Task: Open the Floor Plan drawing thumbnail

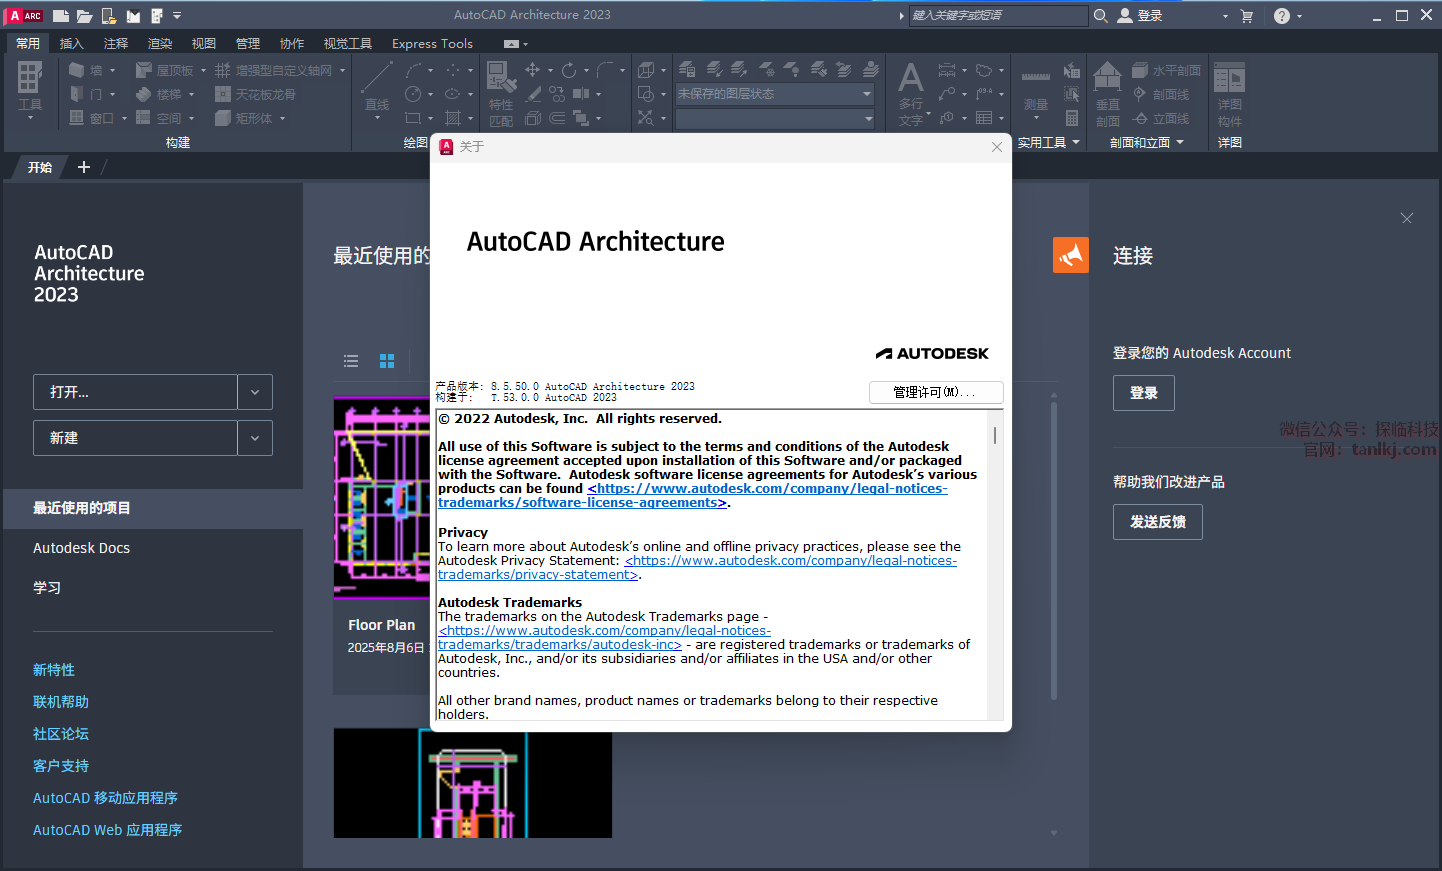Action: (382, 498)
